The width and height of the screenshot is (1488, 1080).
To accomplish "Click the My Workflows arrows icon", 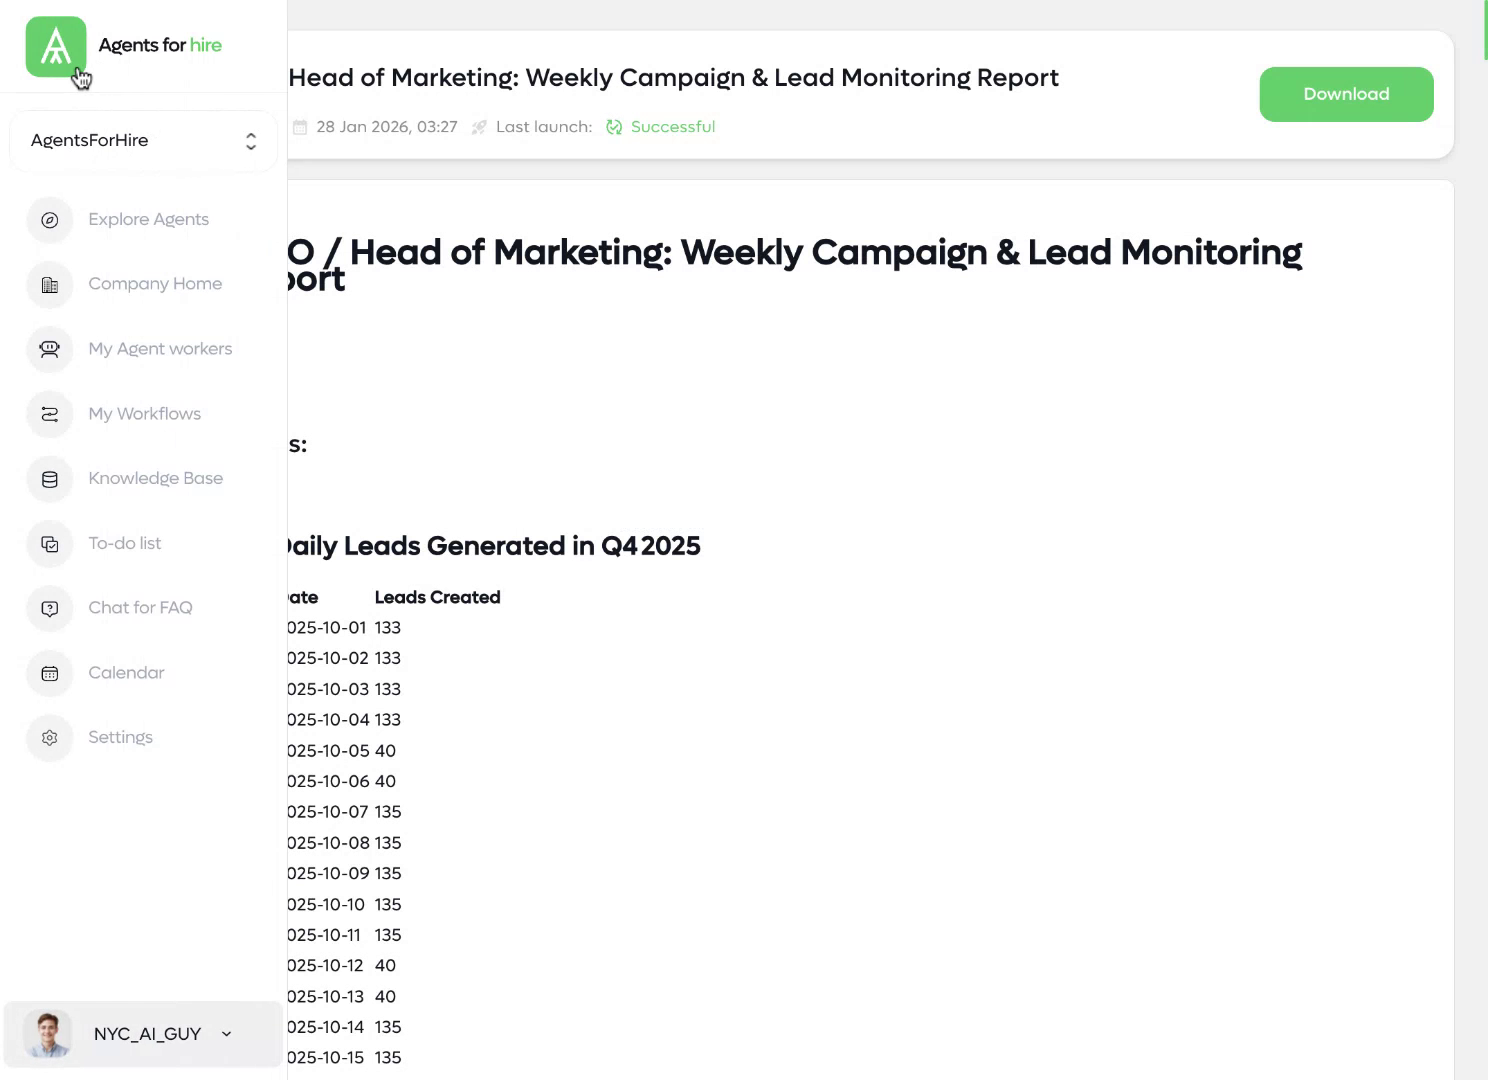I will (50, 414).
